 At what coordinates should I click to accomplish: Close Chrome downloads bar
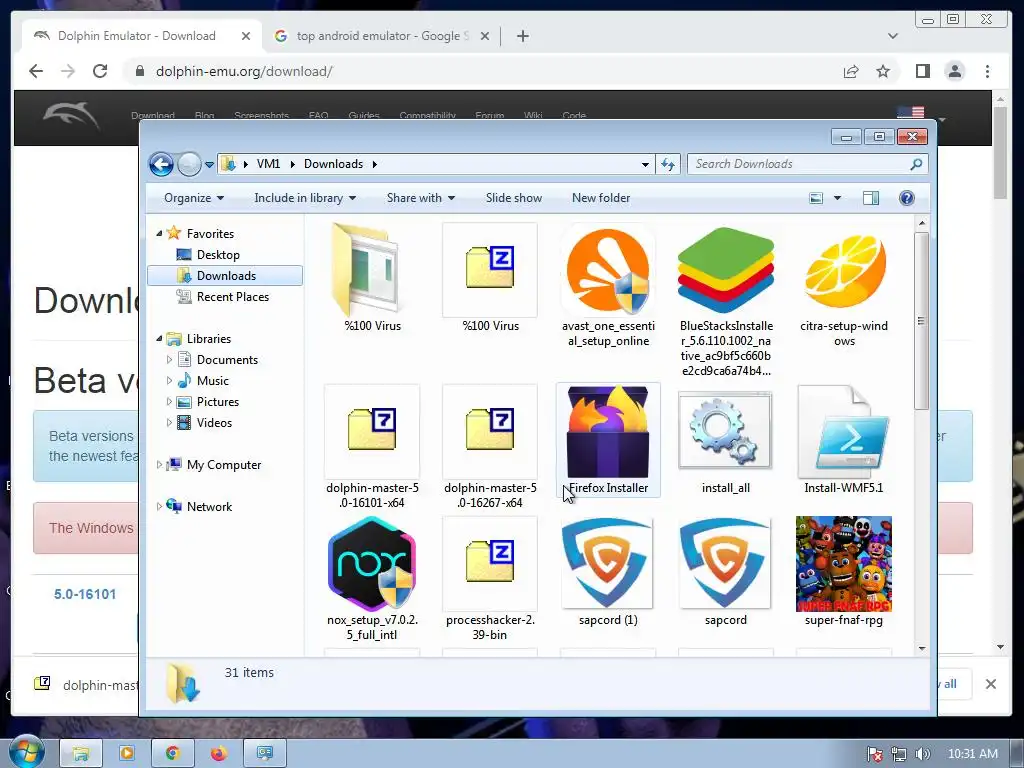click(x=991, y=684)
